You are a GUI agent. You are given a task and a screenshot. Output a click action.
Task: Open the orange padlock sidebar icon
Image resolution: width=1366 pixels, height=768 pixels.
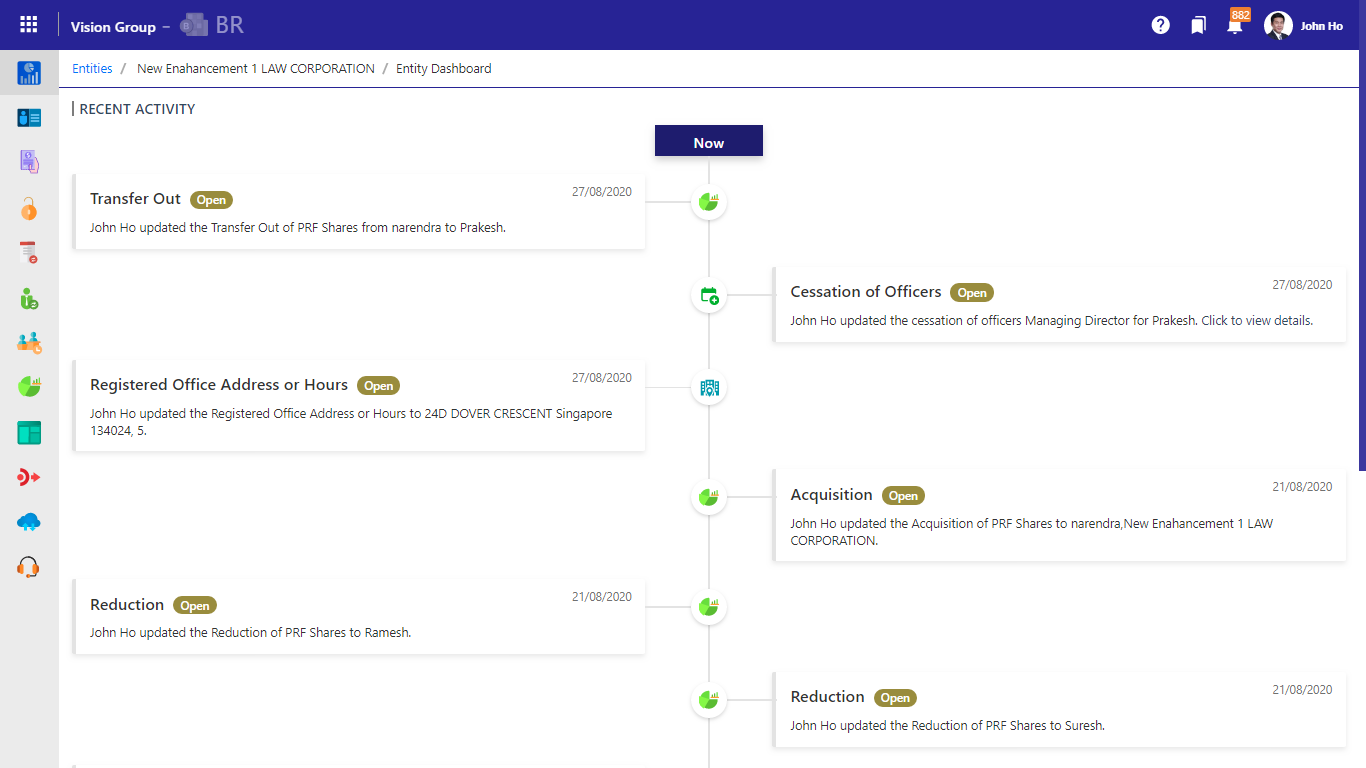coord(29,208)
